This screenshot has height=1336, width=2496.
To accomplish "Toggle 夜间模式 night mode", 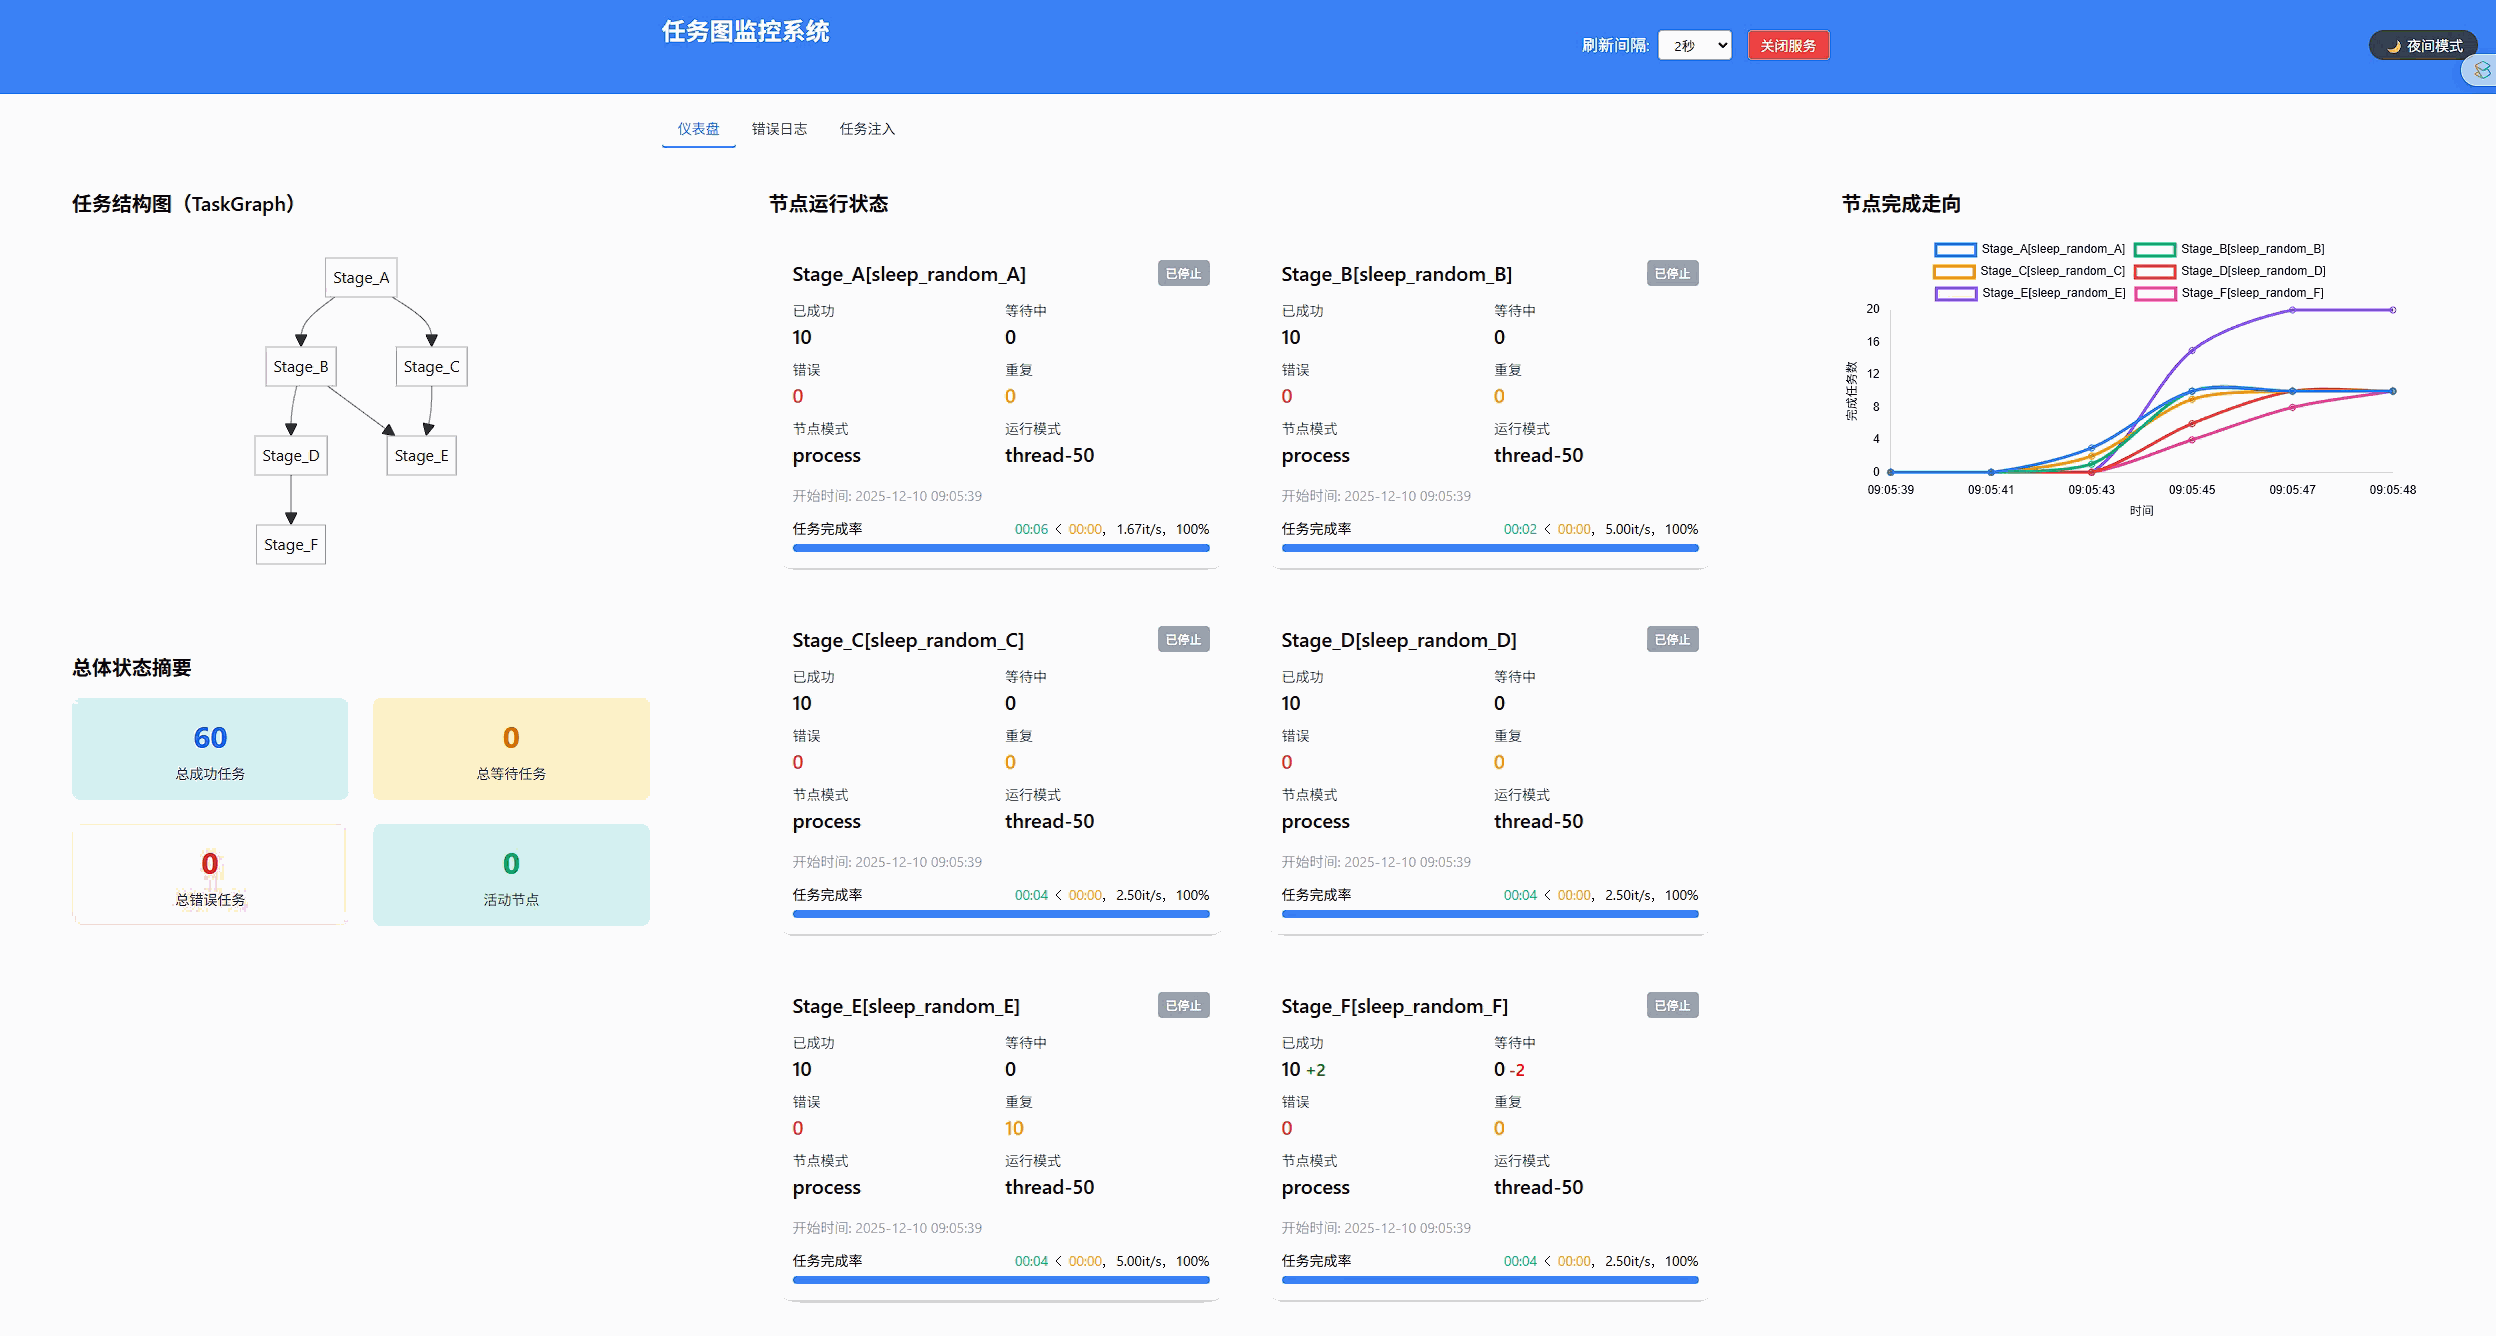I will click(2422, 46).
